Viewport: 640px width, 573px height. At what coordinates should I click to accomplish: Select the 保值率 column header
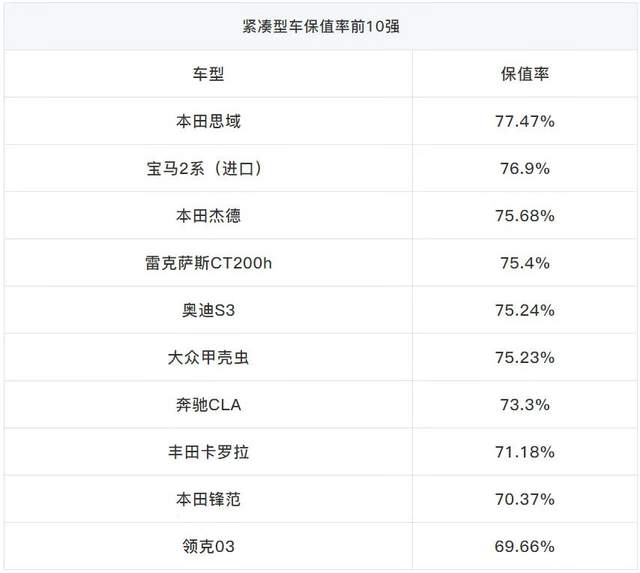[x=525, y=74]
